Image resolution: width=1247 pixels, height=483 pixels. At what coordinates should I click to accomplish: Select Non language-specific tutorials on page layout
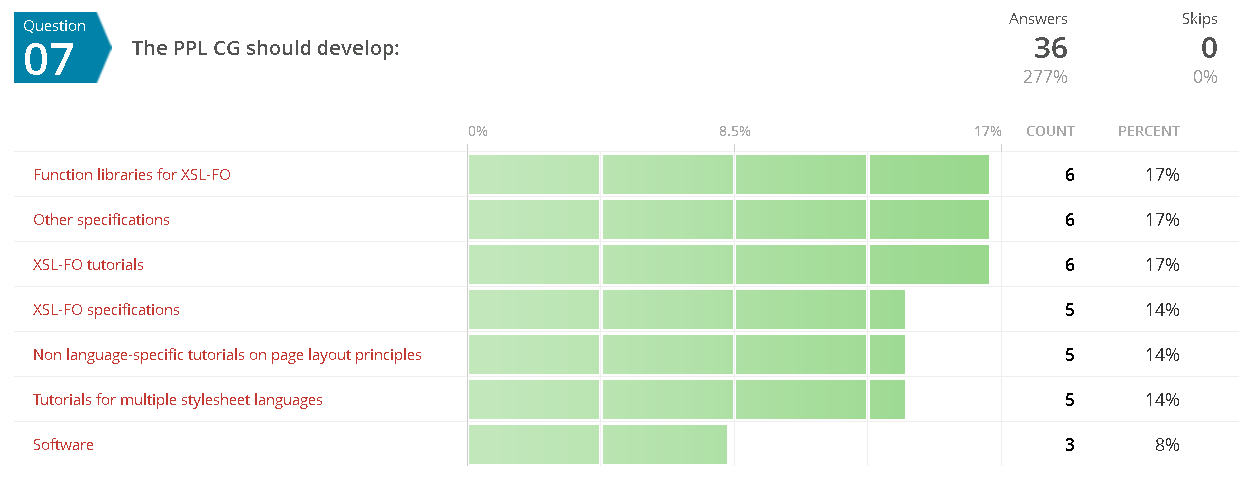tap(227, 355)
